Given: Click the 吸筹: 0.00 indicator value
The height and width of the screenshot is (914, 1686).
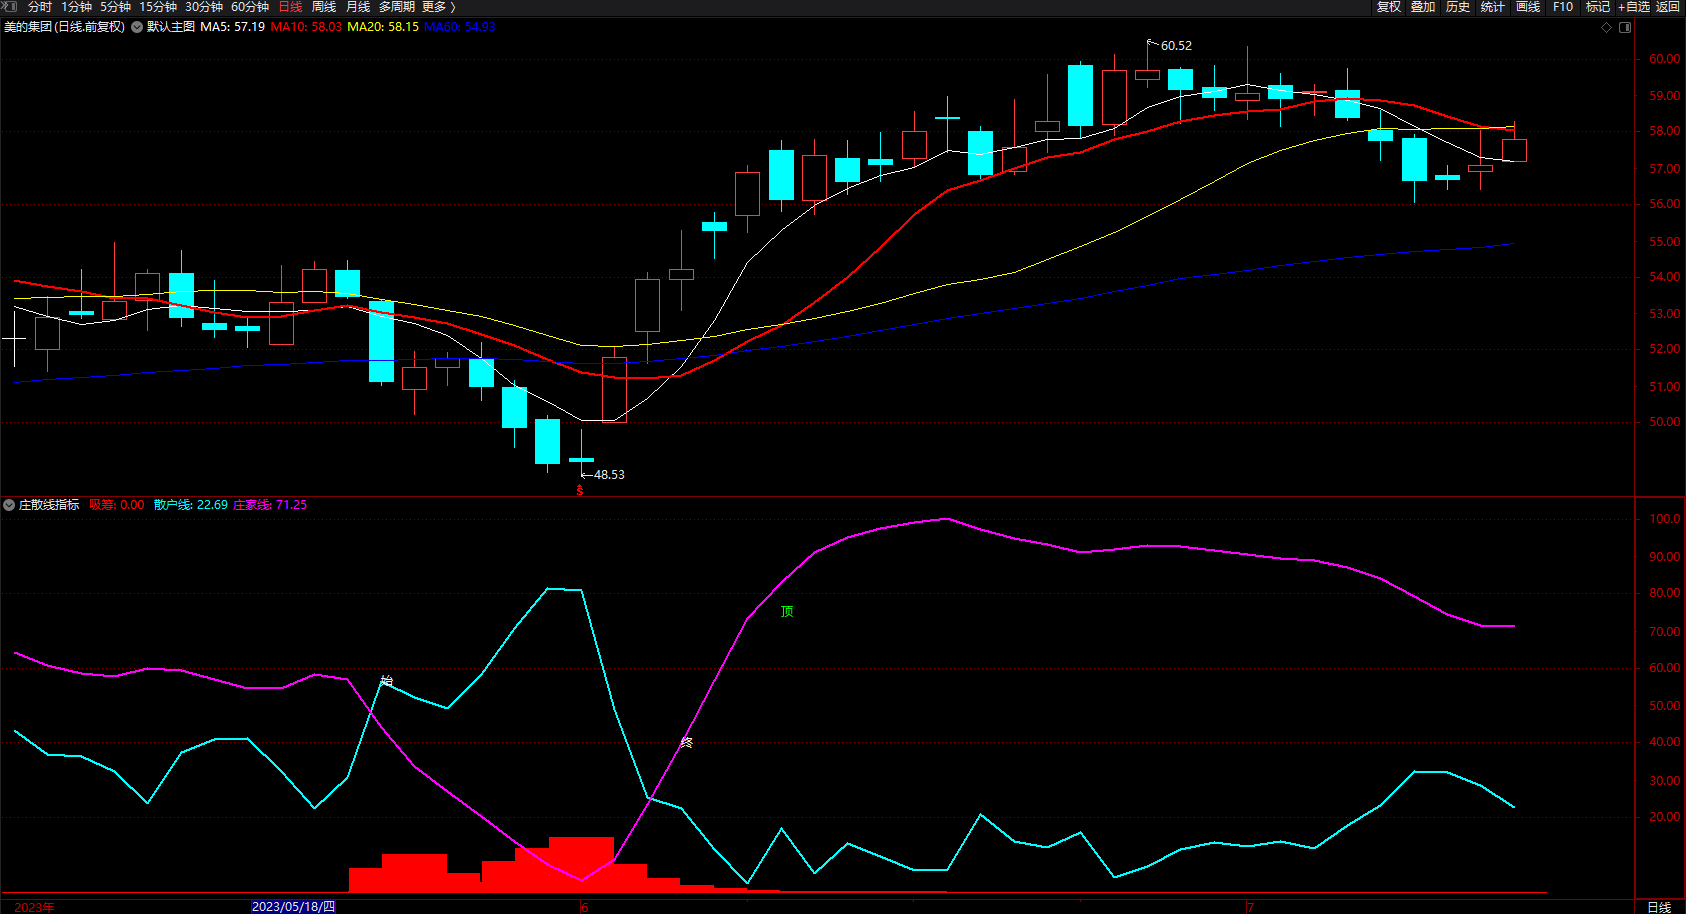Looking at the screenshot, I should [116, 505].
